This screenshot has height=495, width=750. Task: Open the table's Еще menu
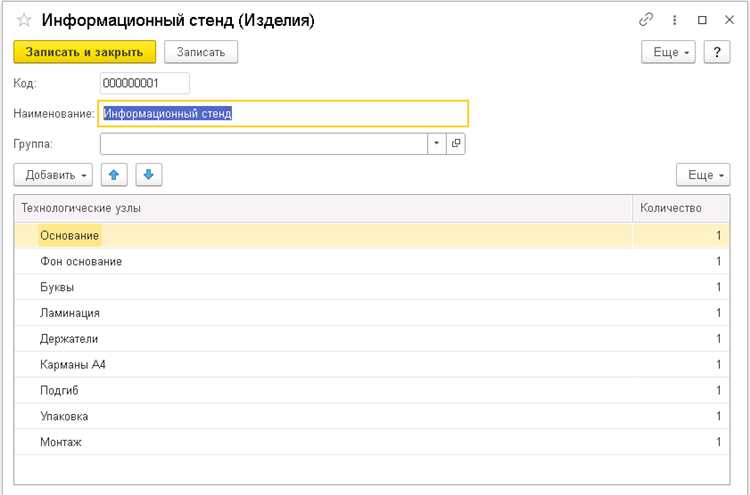(703, 175)
